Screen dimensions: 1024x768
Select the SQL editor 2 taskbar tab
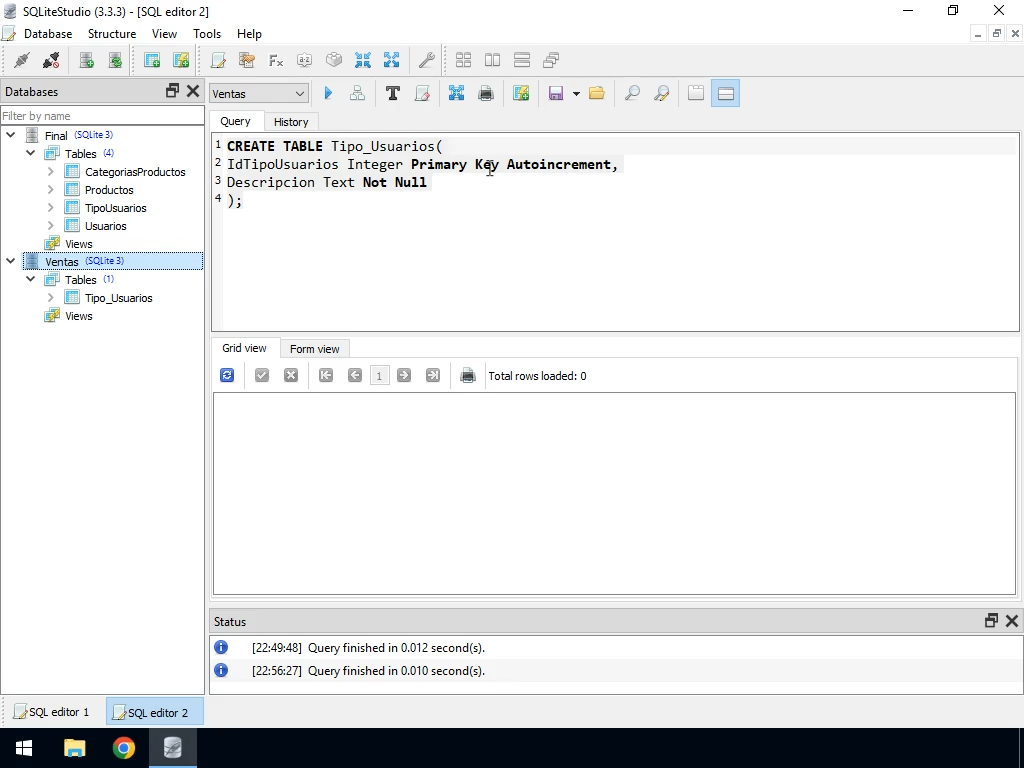pos(155,712)
